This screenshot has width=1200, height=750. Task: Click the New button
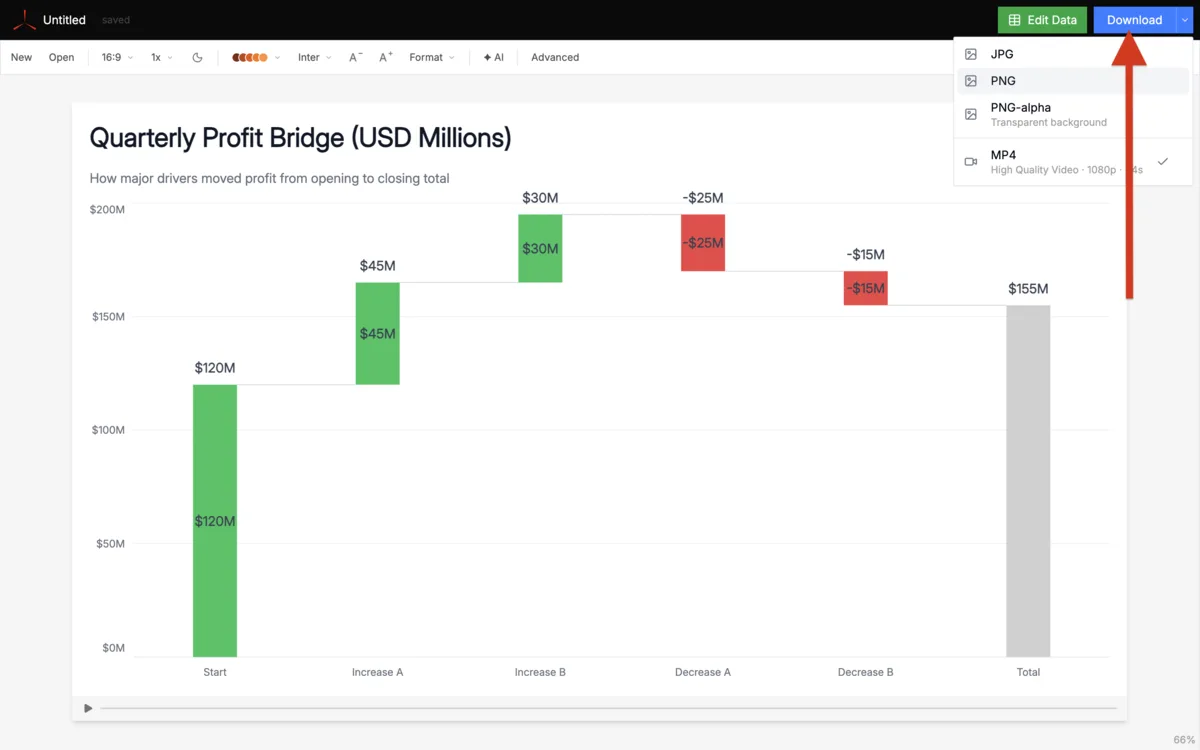[21, 57]
